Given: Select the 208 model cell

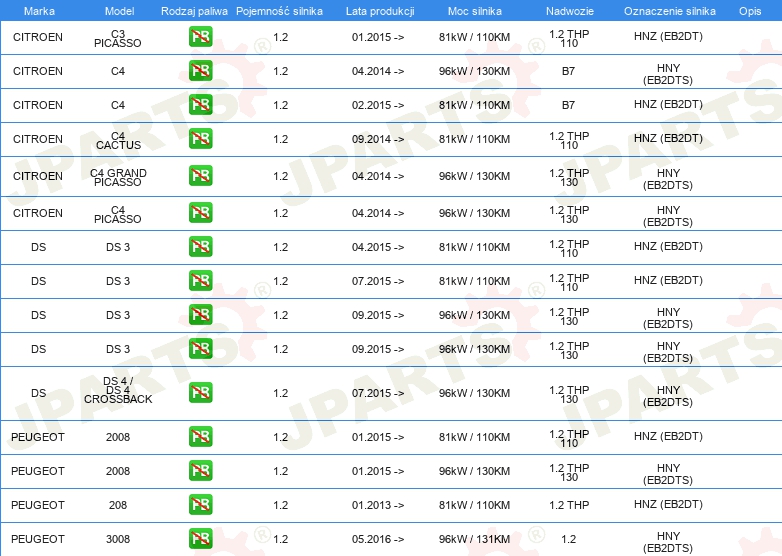Looking at the screenshot, I should pos(118,505).
